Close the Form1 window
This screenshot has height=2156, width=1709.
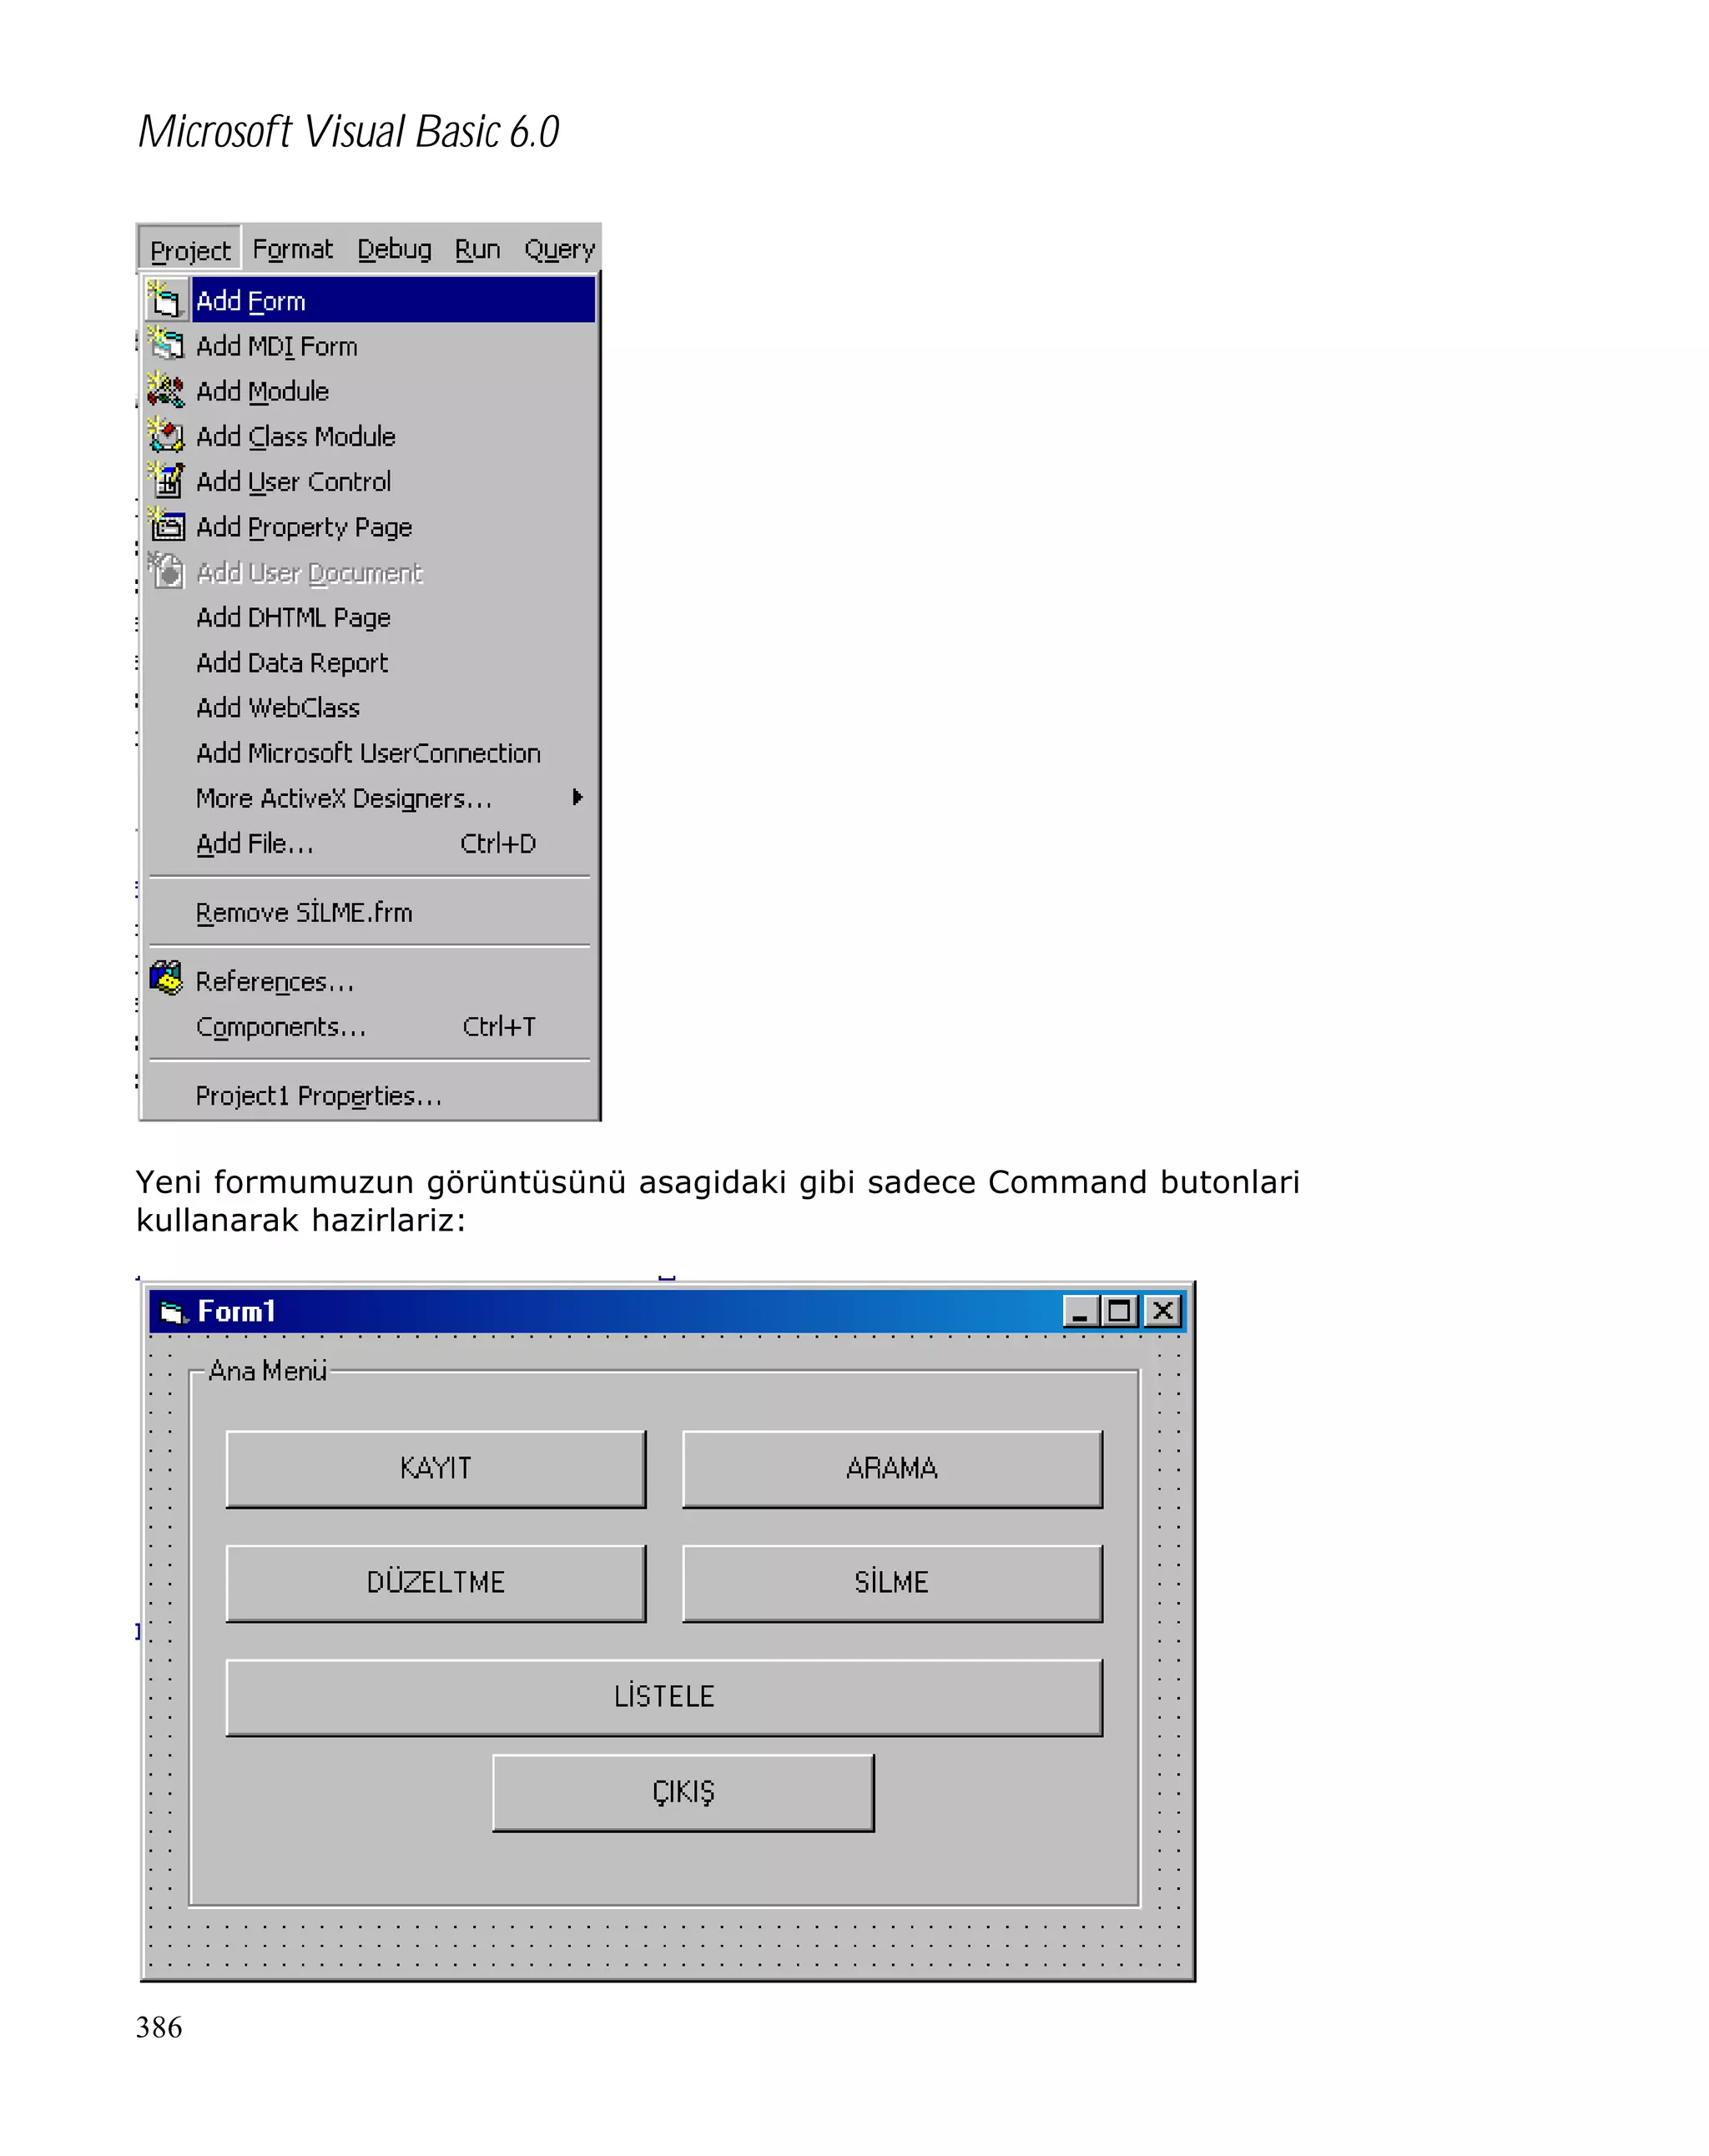click(1162, 1311)
